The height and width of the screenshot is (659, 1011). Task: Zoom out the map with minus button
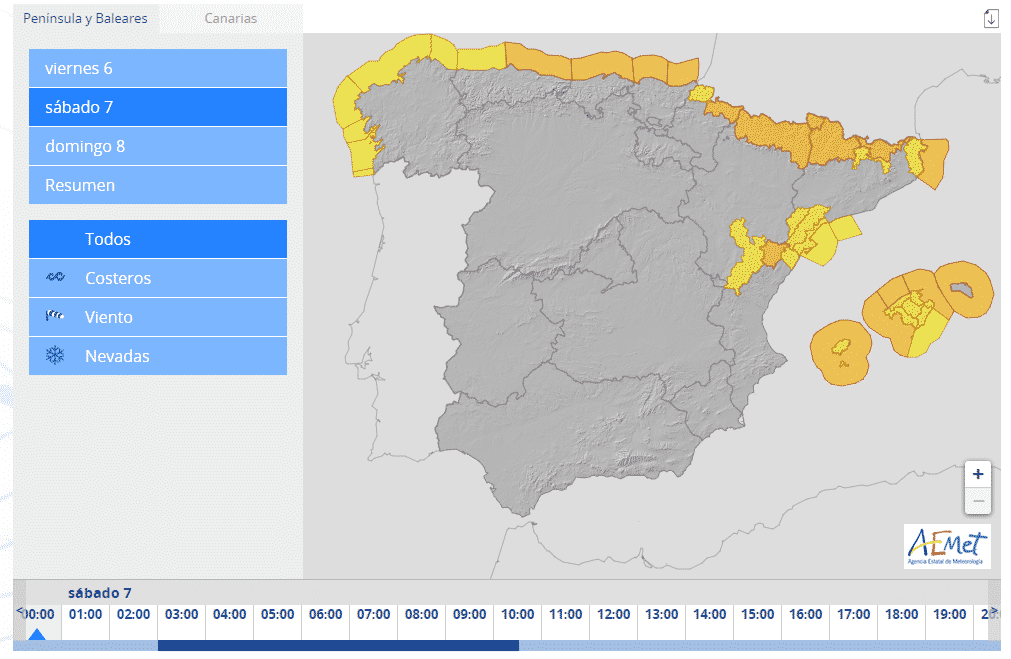tap(978, 501)
